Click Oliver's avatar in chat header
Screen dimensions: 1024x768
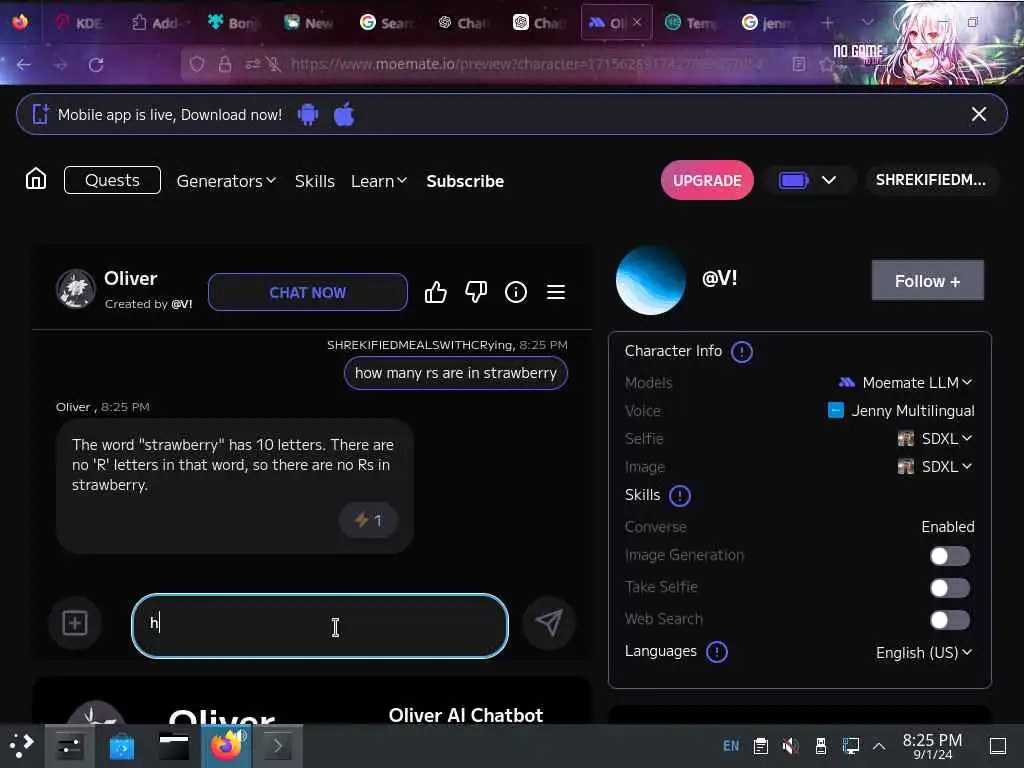pyautogui.click(x=76, y=289)
